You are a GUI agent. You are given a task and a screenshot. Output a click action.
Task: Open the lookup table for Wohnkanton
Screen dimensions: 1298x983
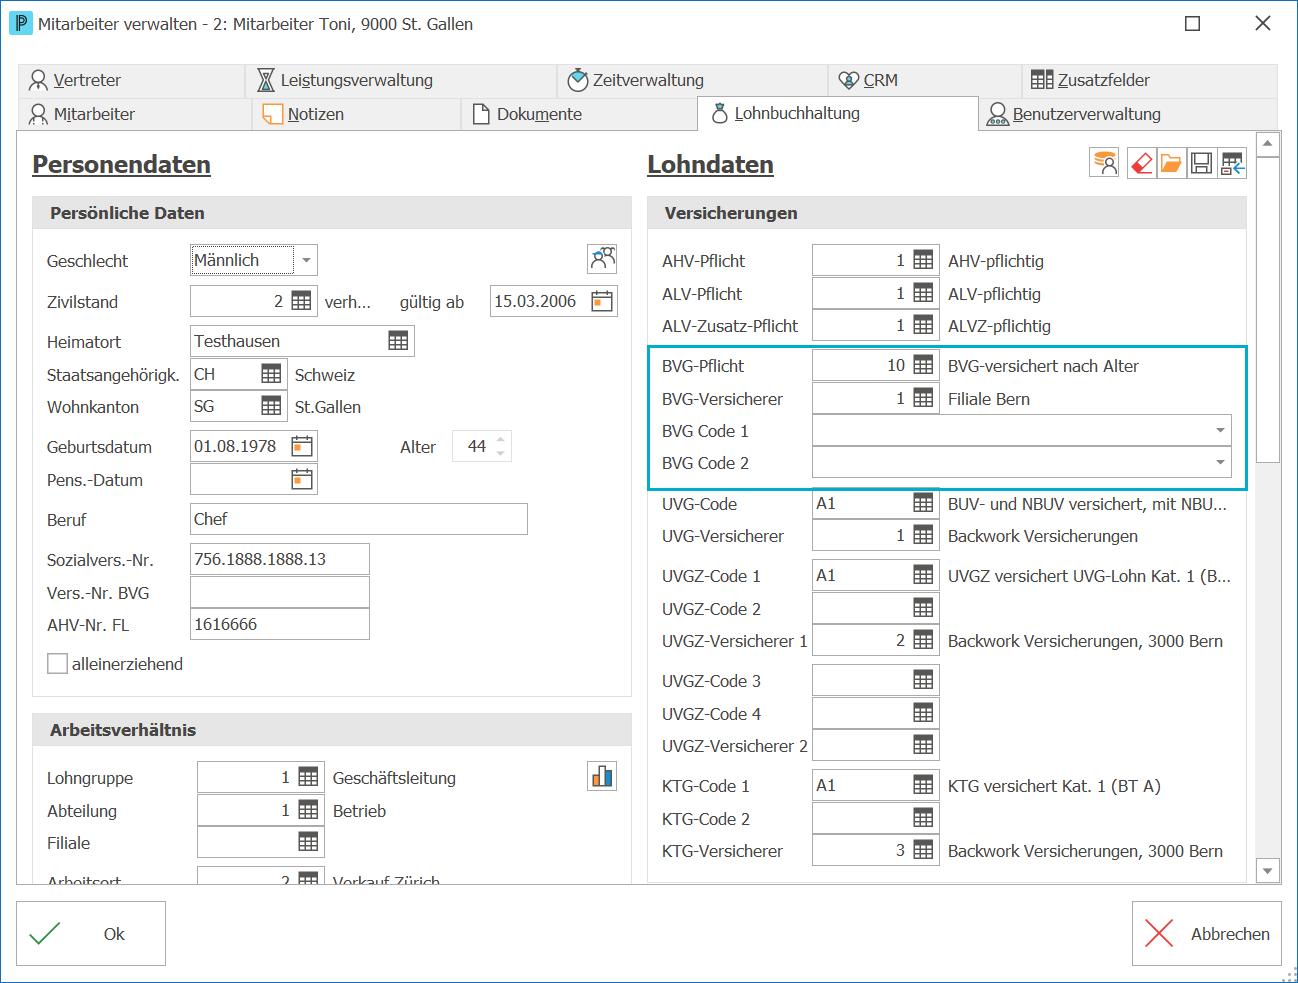coord(271,406)
